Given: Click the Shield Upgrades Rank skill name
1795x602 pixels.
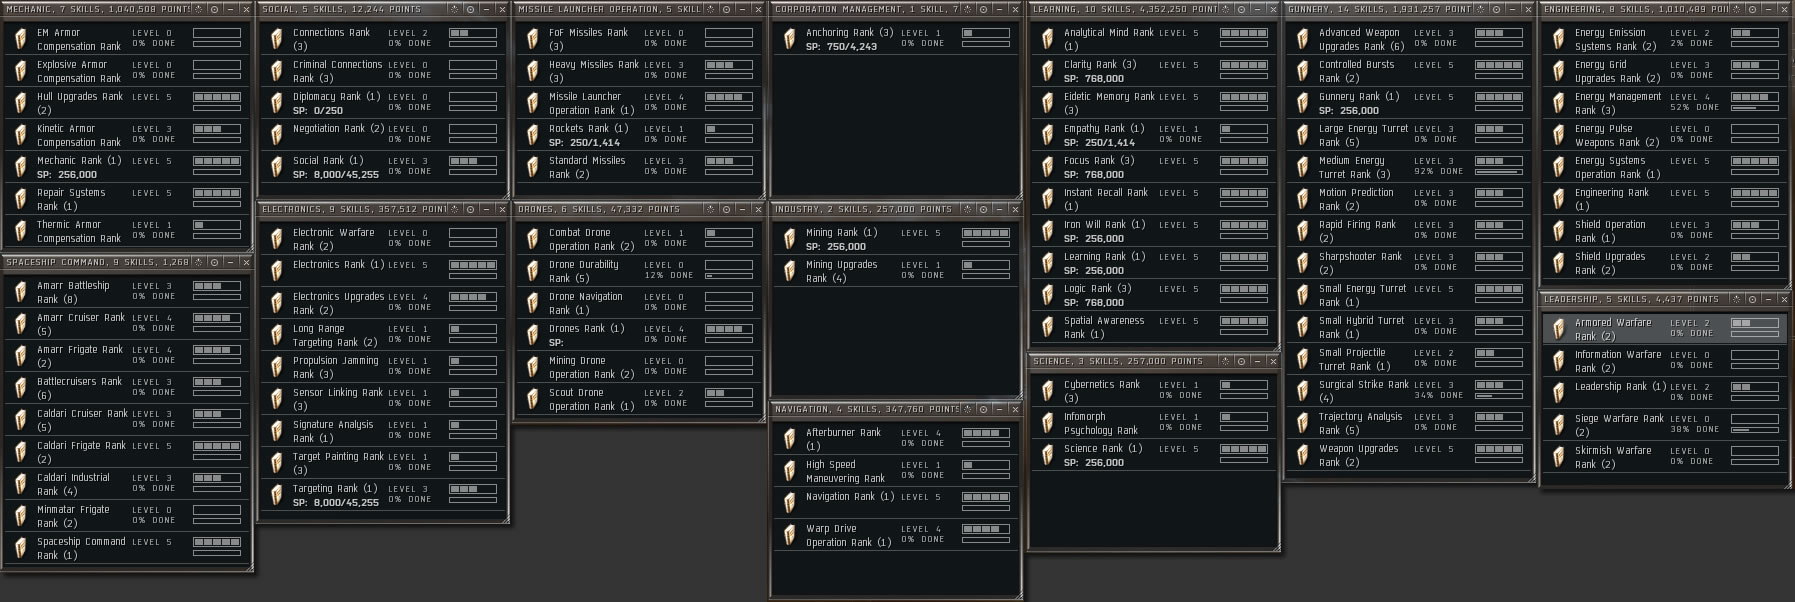Looking at the screenshot, I should pyautogui.click(x=1609, y=263).
